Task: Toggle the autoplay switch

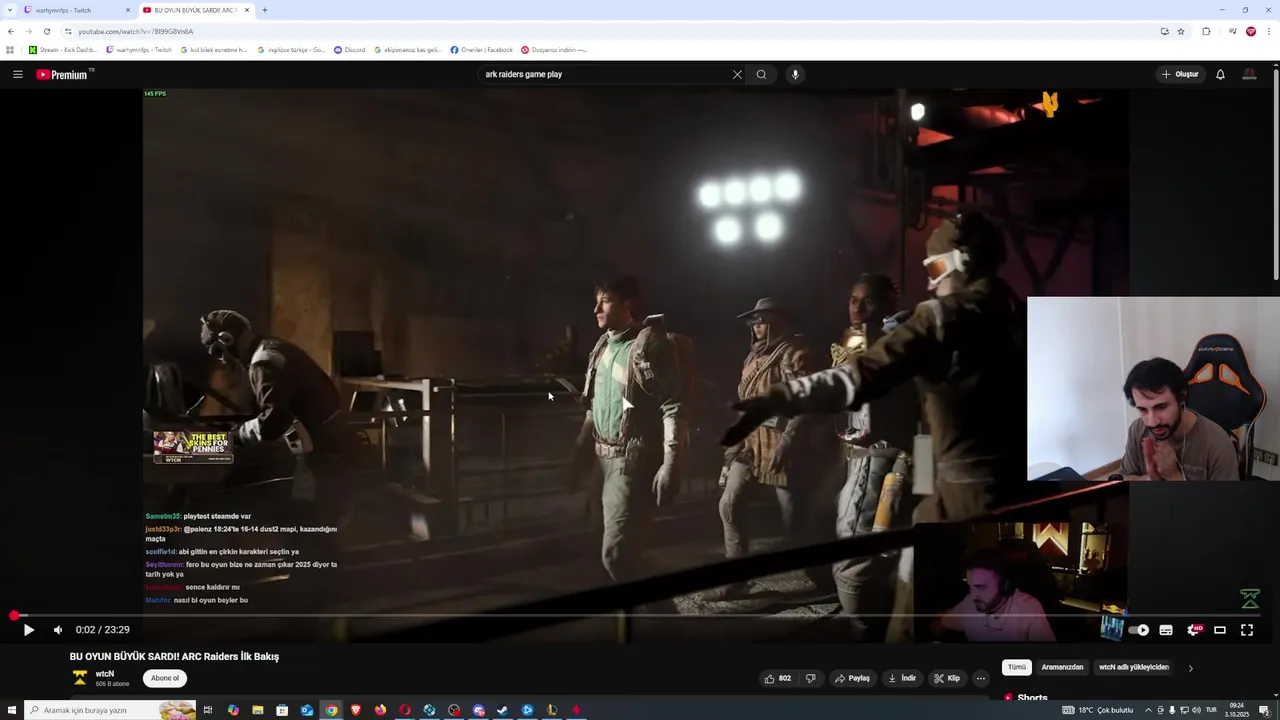Action: point(1139,630)
